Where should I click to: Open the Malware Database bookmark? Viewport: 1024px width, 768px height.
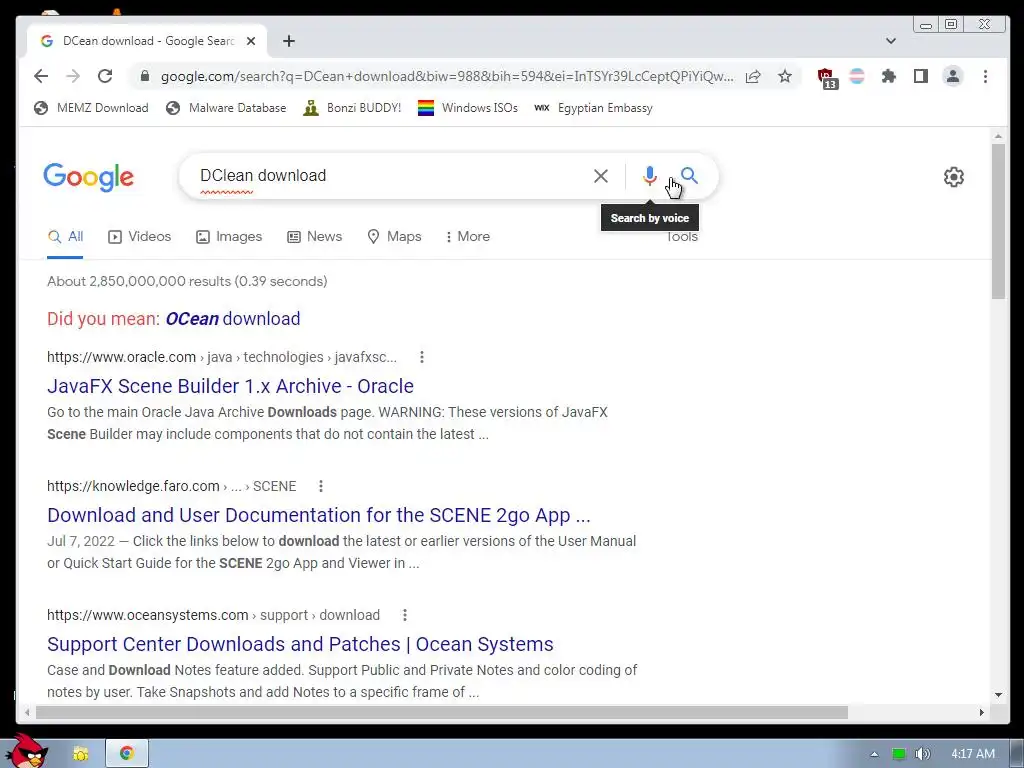click(226, 108)
